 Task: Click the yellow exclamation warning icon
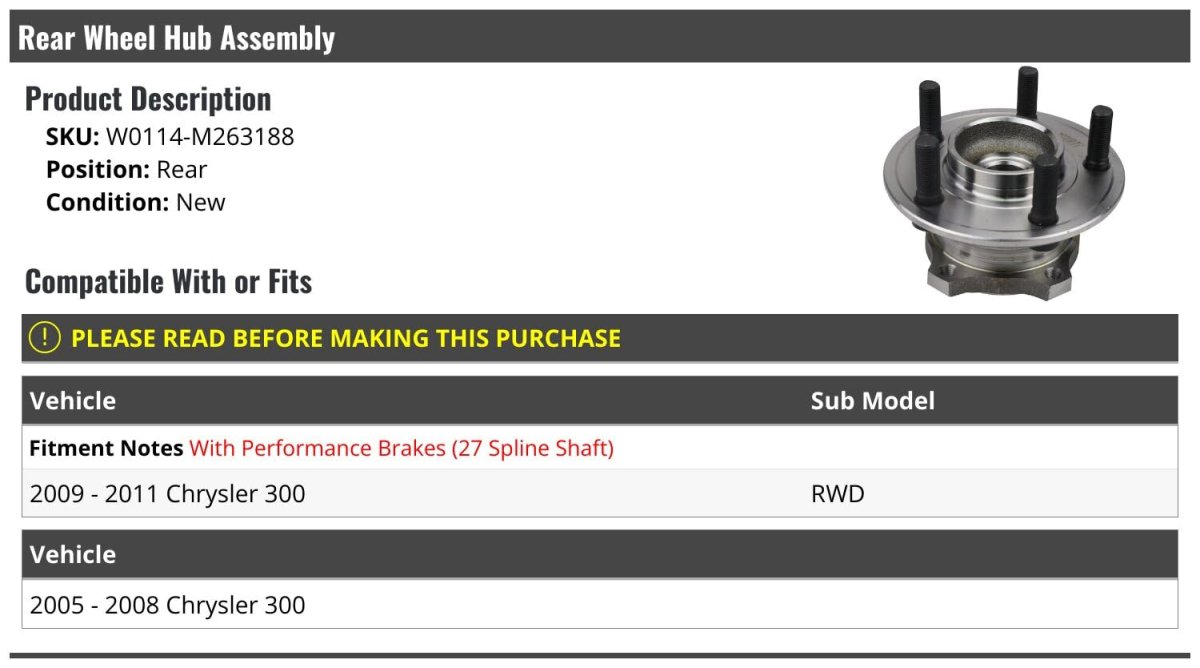pos(45,338)
